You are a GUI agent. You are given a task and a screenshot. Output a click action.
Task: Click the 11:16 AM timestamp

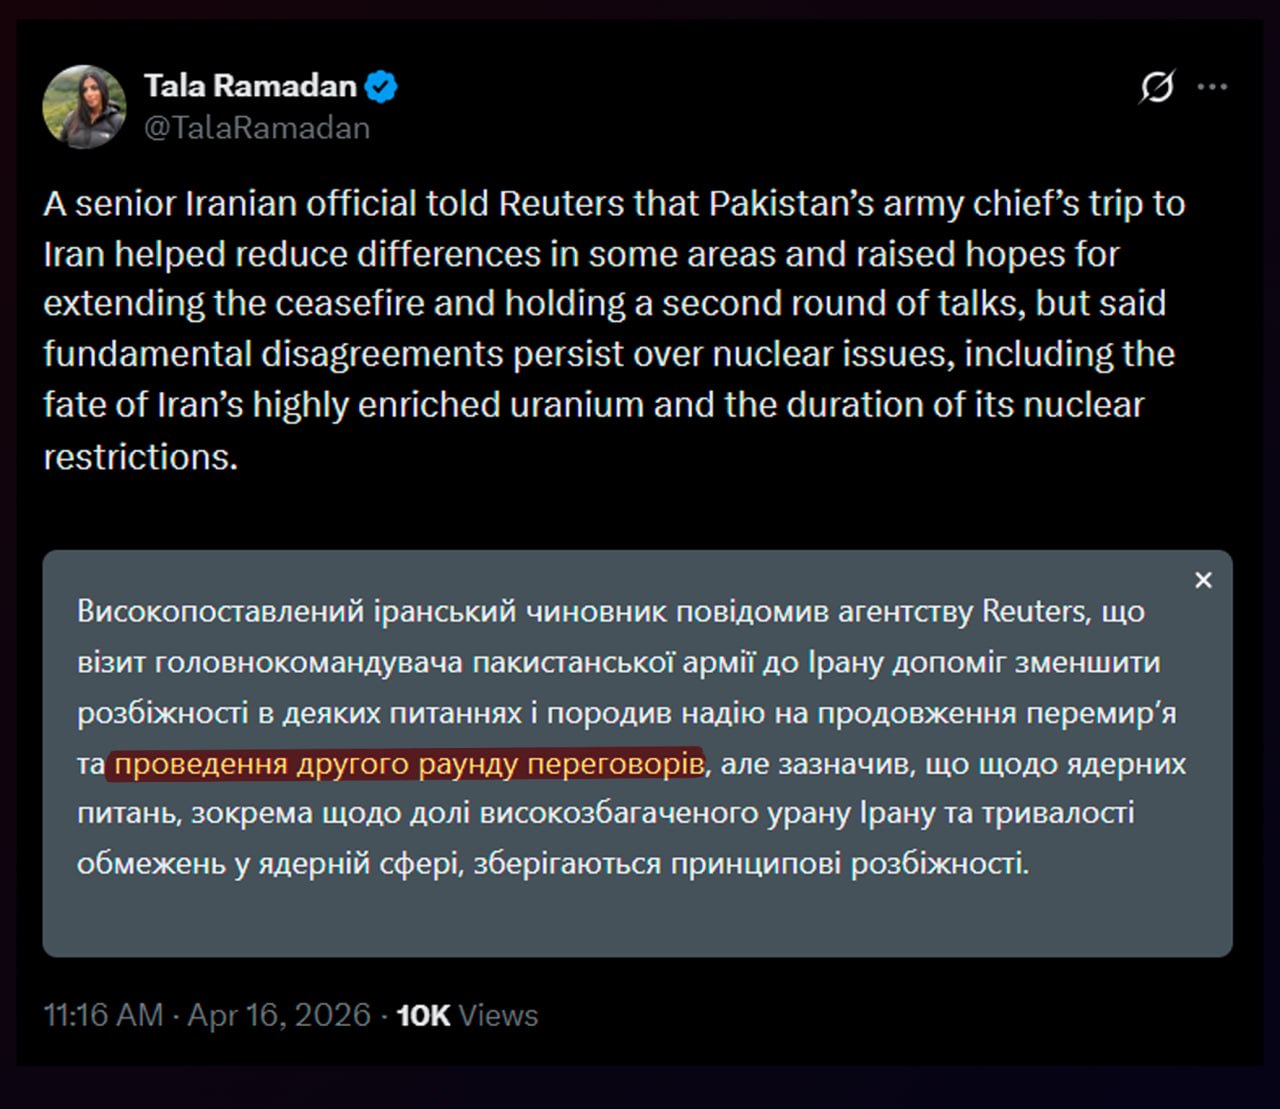click(x=103, y=1015)
